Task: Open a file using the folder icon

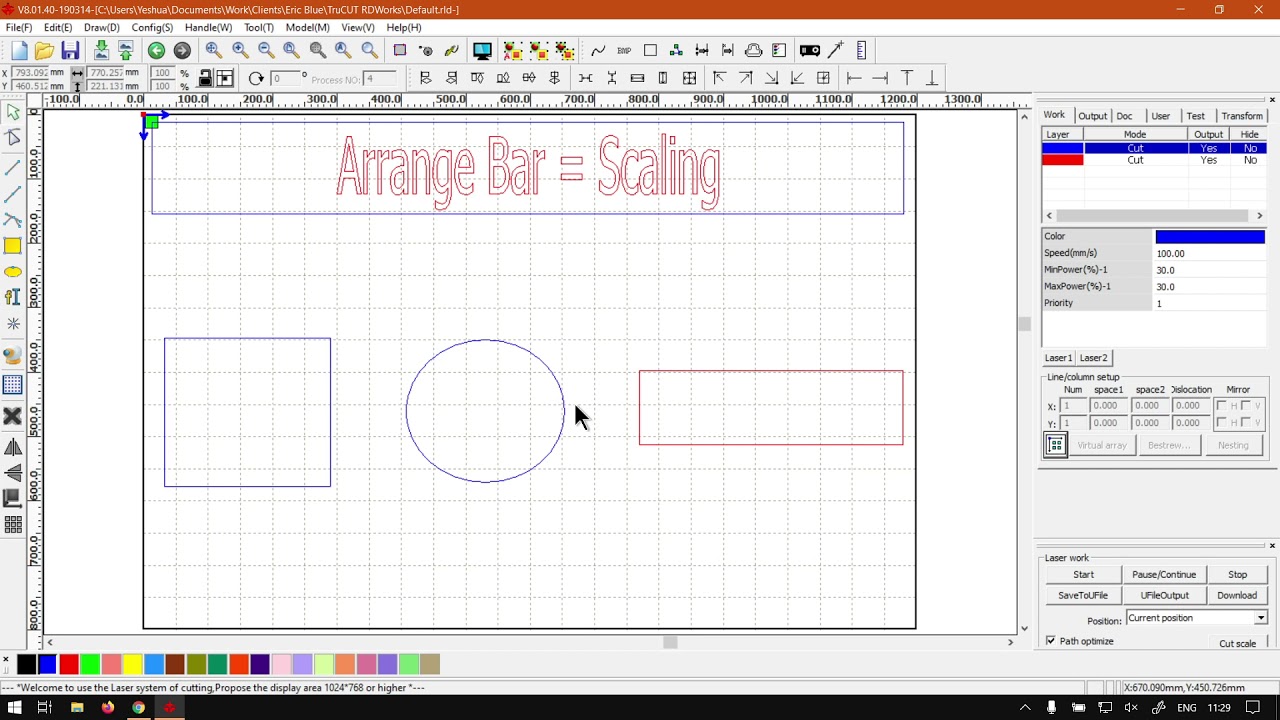Action: [x=44, y=51]
